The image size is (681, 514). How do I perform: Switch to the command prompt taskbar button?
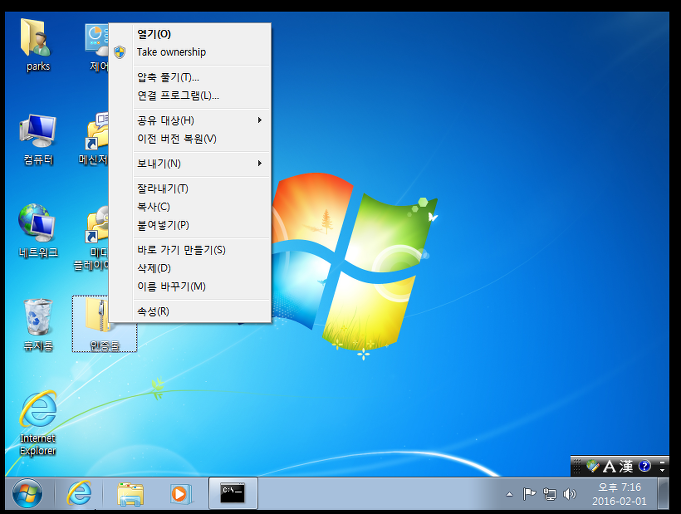233,493
